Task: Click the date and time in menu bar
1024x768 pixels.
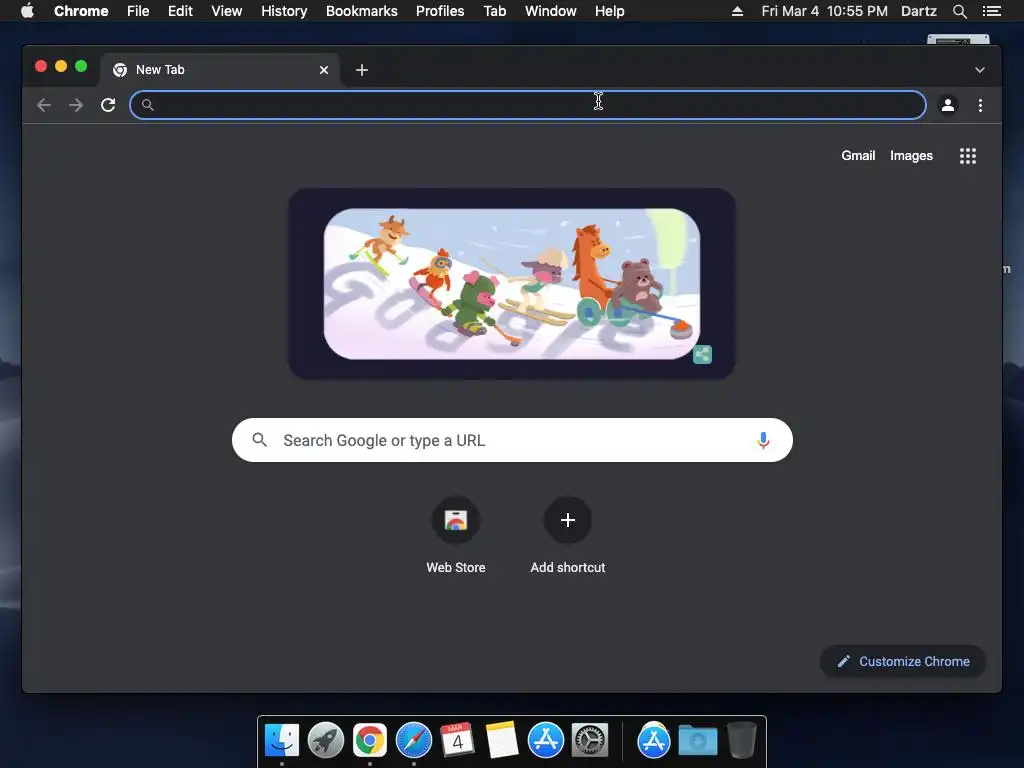Action: tap(824, 11)
